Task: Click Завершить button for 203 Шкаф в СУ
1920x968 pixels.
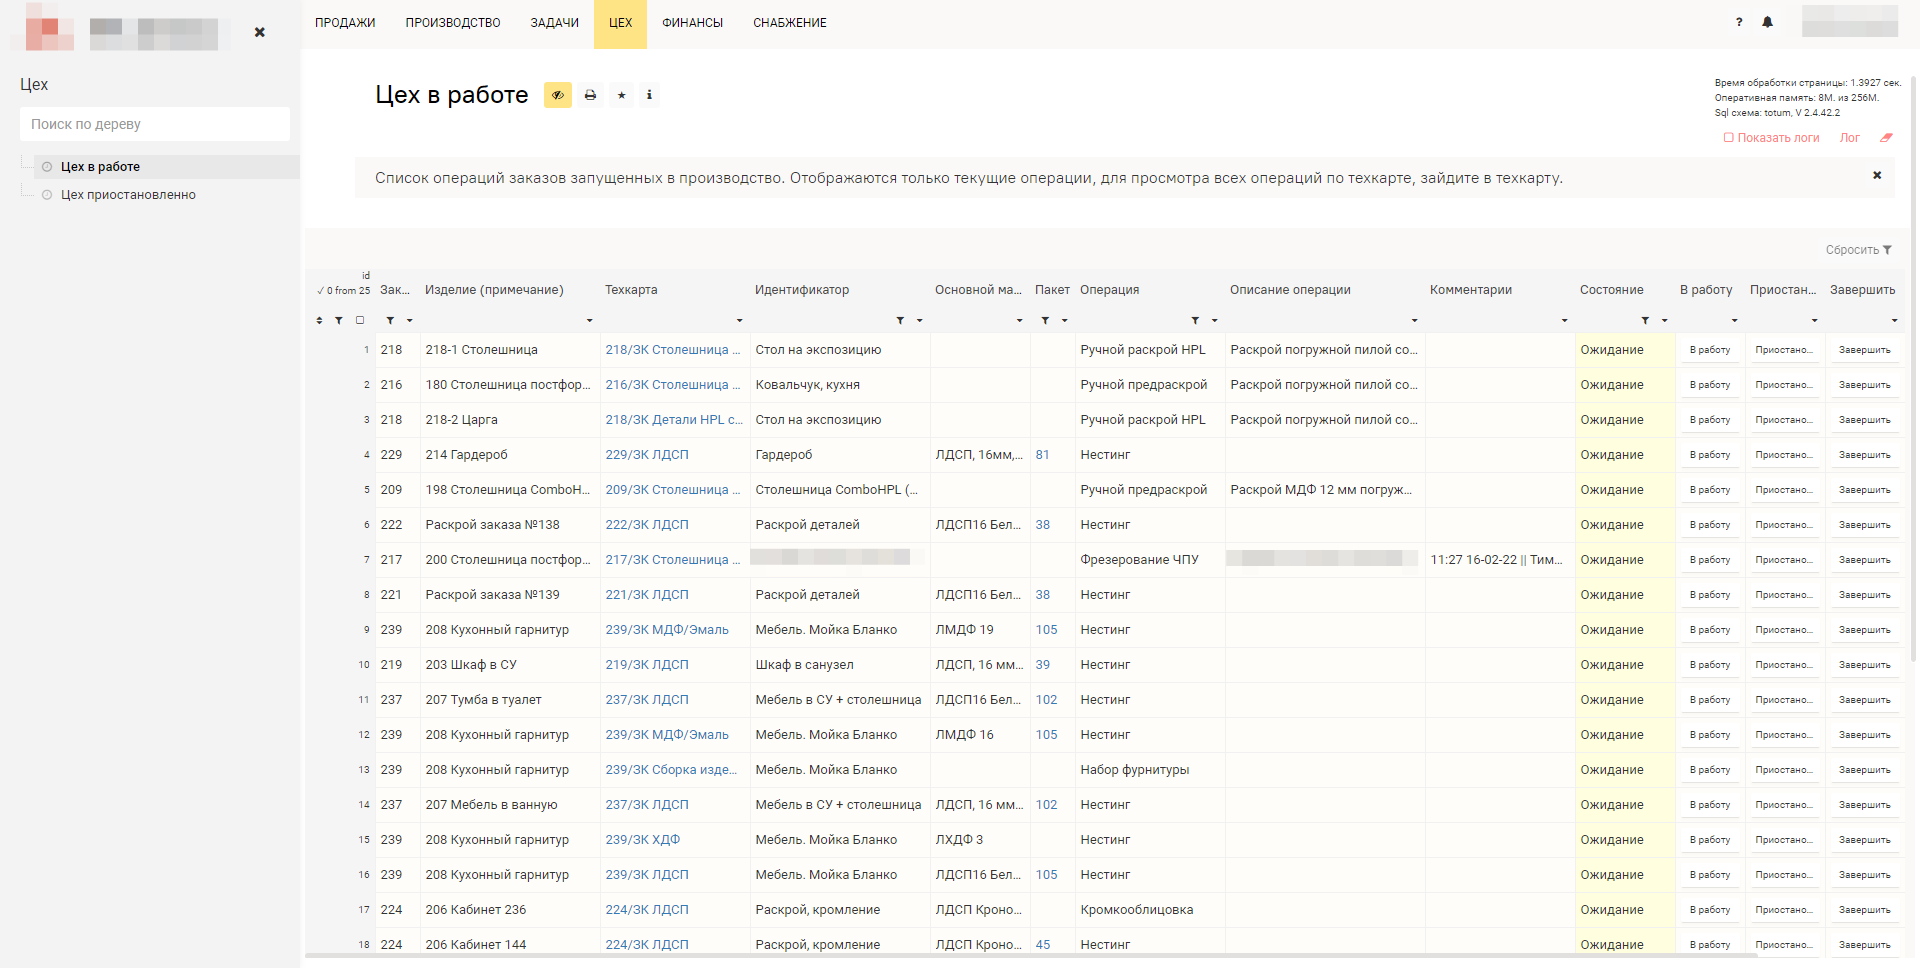Action: pyautogui.click(x=1865, y=665)
